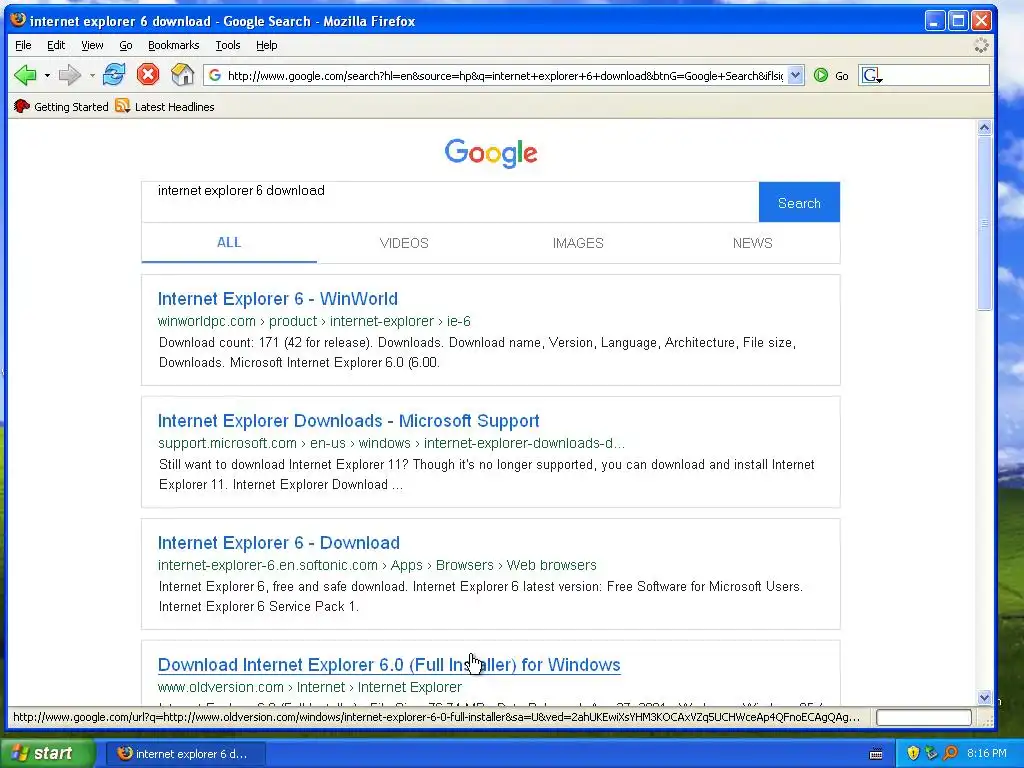The image size is (1024, 768).
Task: Open the Tools menu
Action: coord(228,45)
